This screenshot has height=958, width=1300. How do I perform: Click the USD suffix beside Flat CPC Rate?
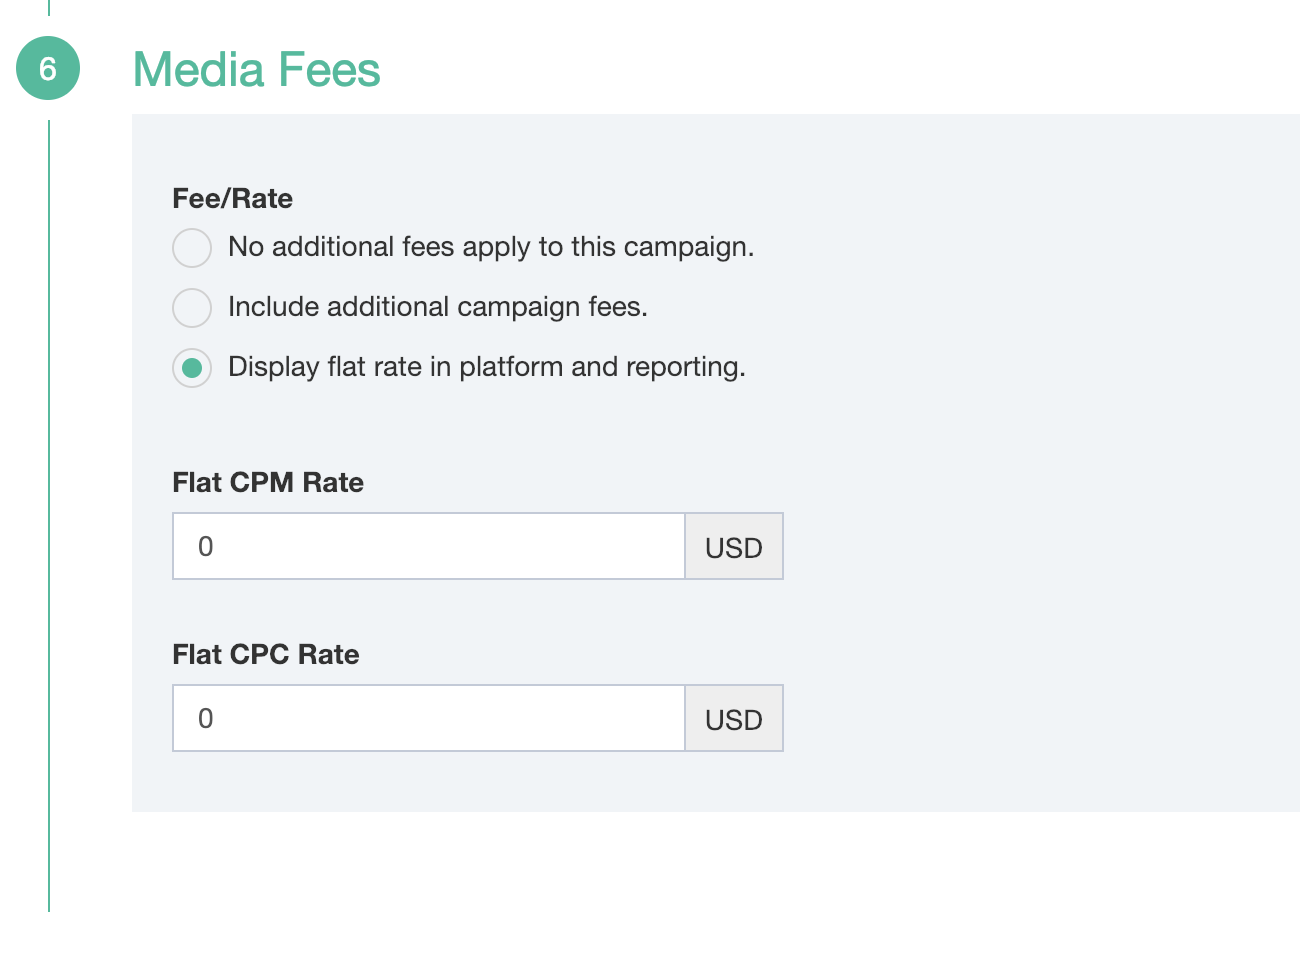[x=733, y=719]
